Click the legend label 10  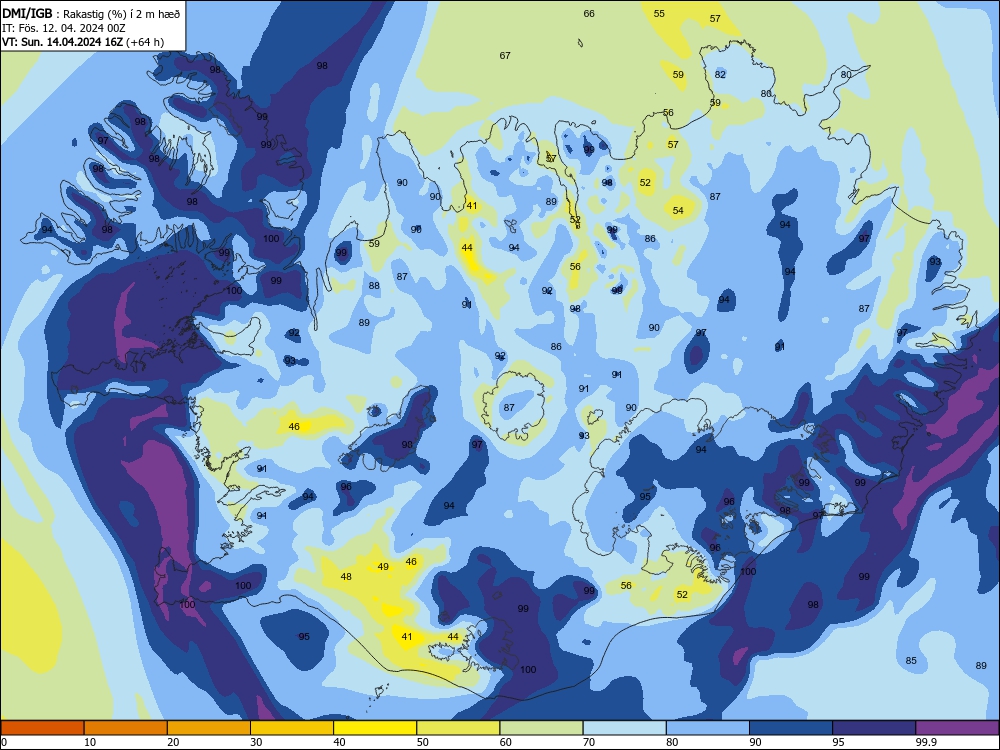click(x=90, y=742)
